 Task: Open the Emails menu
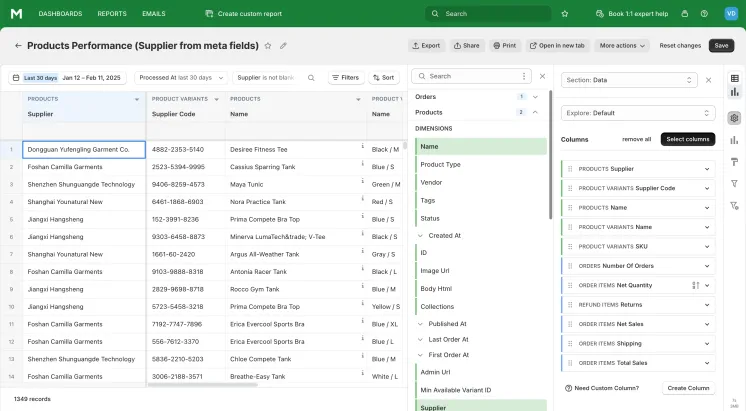154,14
